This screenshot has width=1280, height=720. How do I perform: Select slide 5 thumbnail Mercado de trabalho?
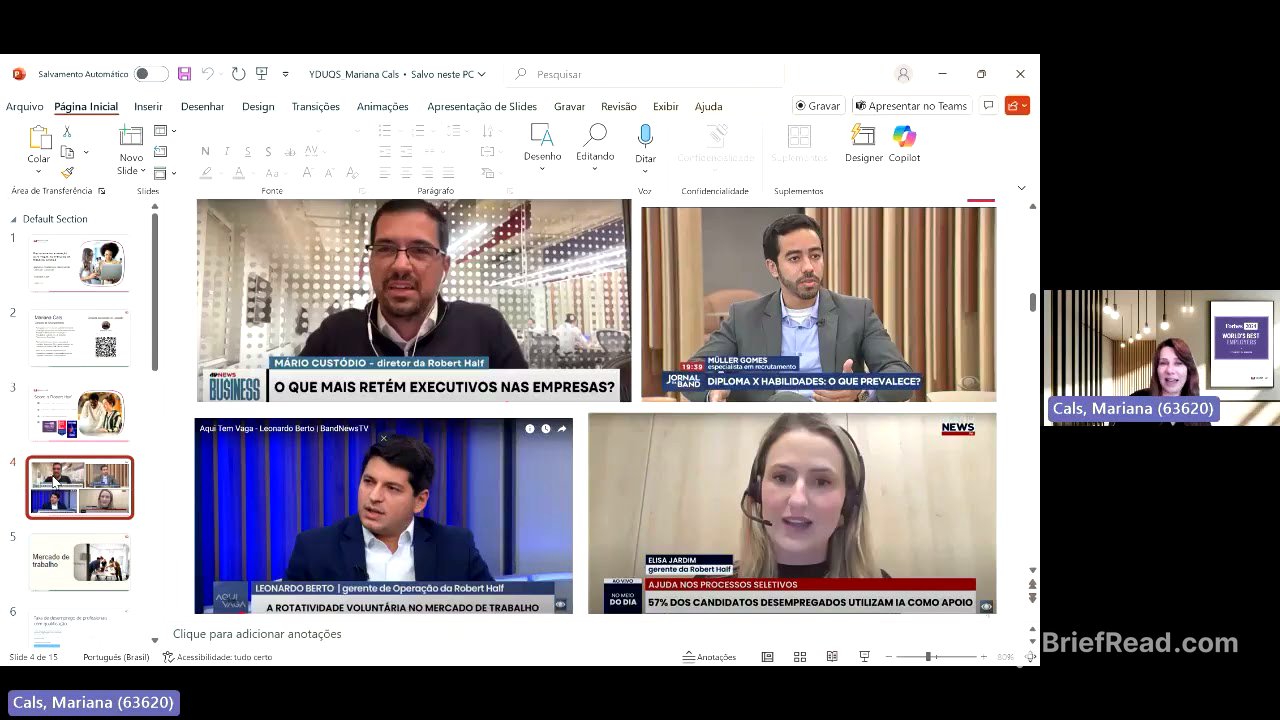(80, 562)
